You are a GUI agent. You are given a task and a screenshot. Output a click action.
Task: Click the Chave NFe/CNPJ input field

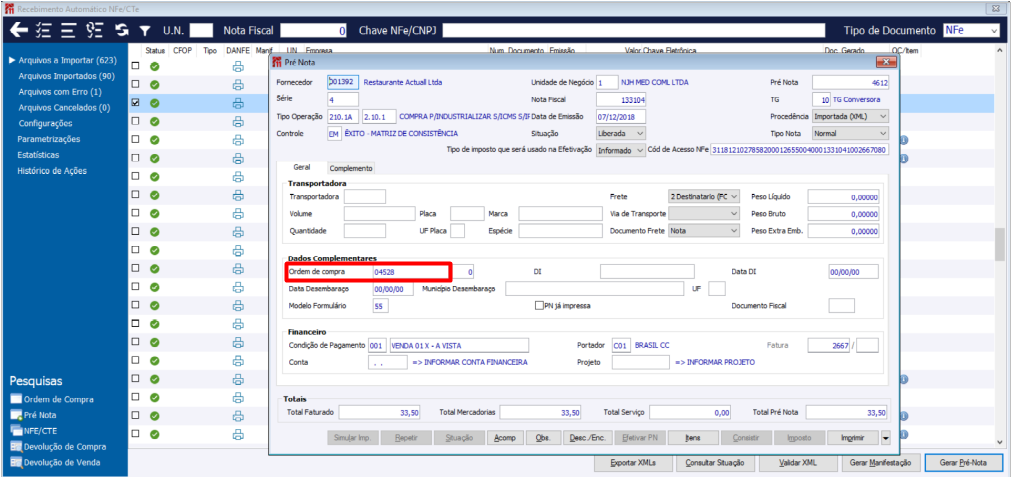coord(634,30)
